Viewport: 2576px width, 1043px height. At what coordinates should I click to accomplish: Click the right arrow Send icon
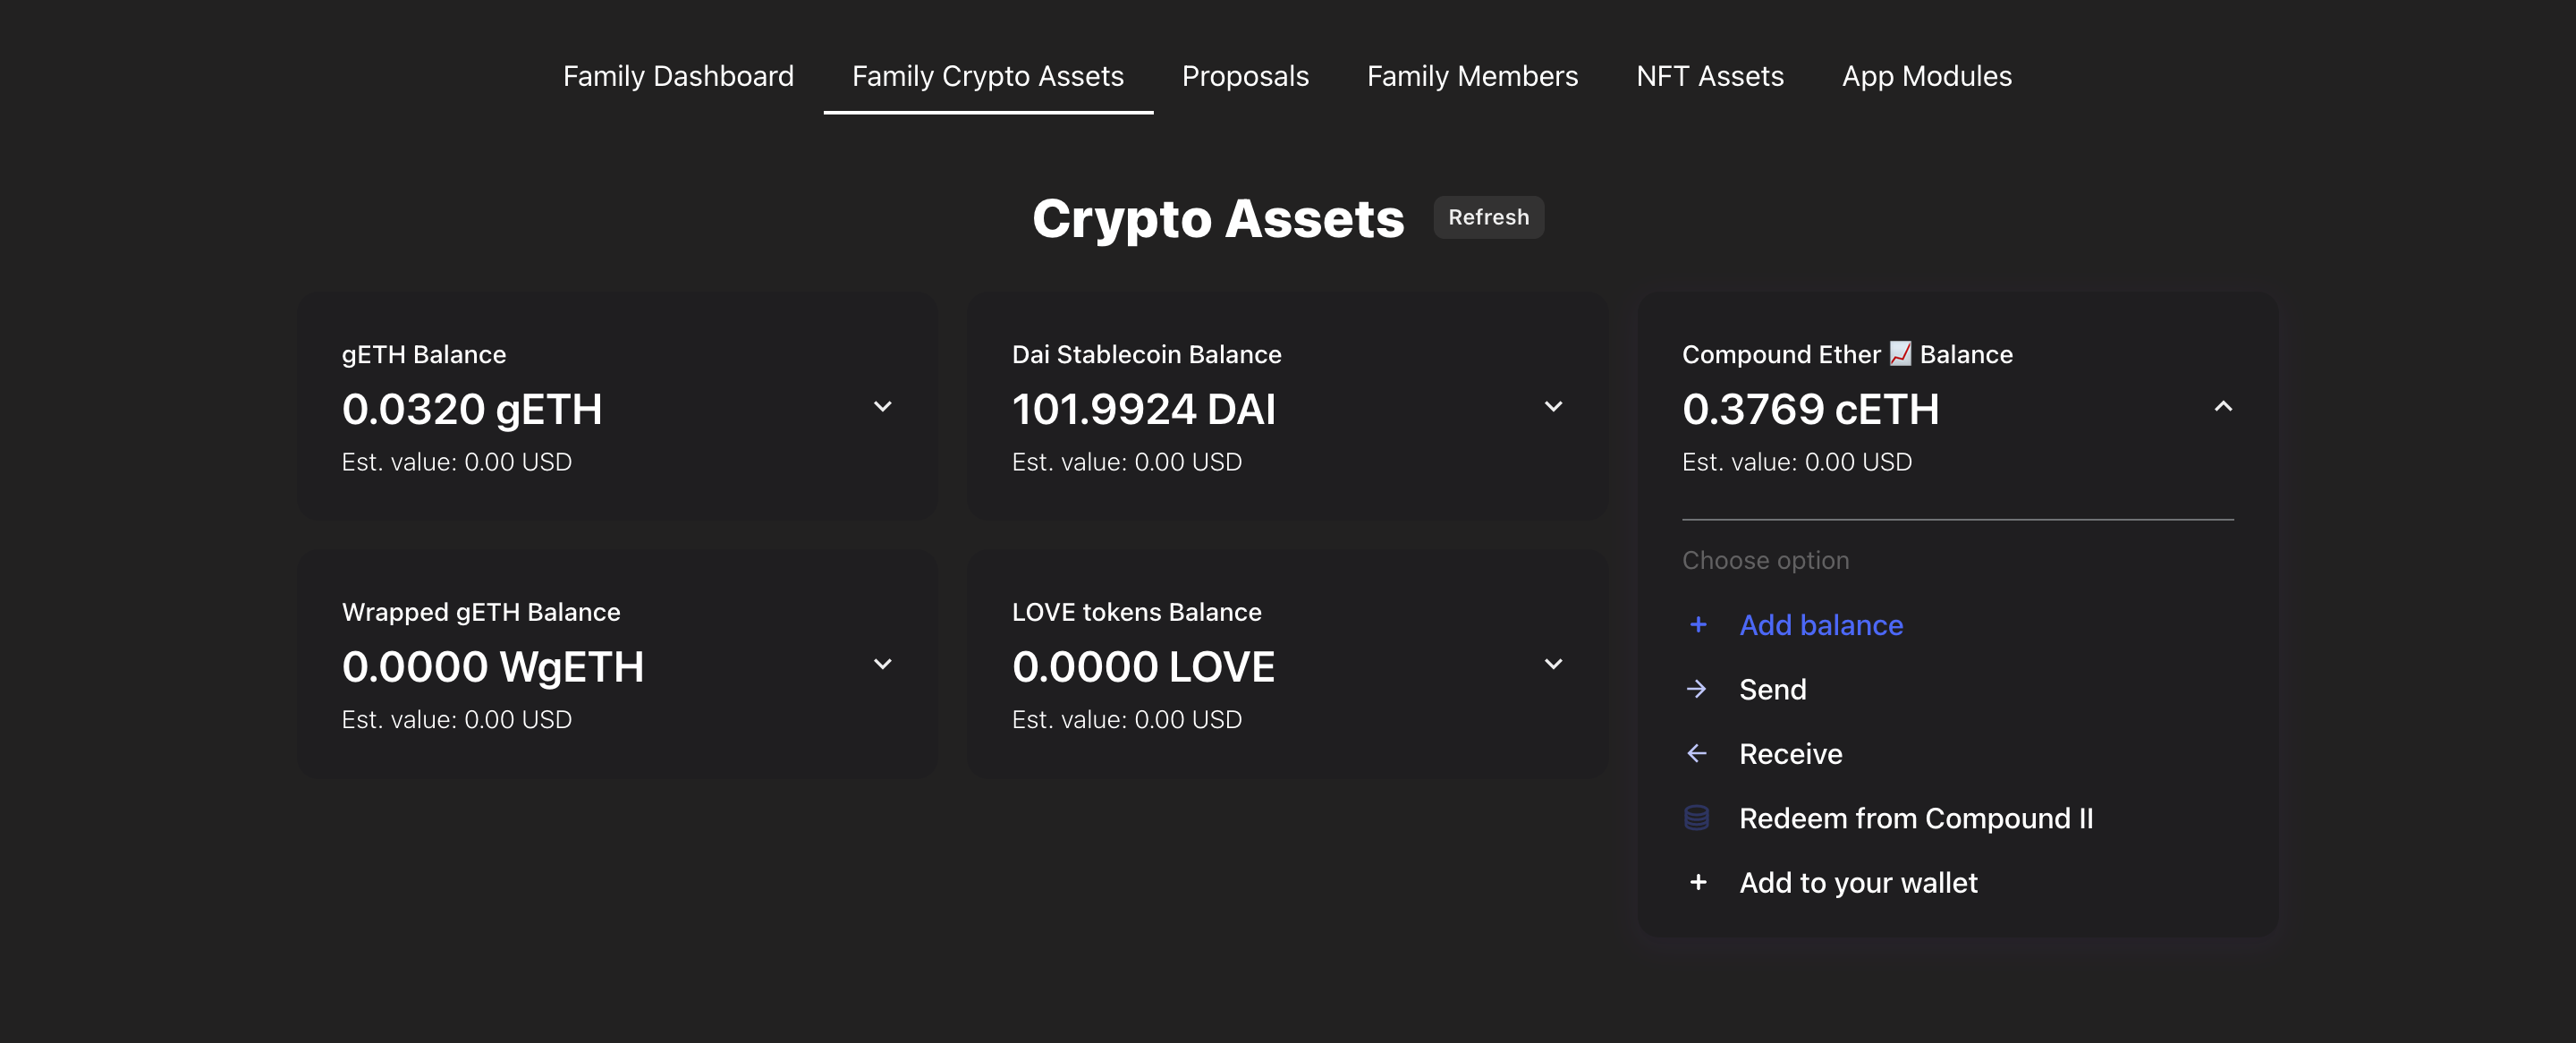coord(1697,689)
